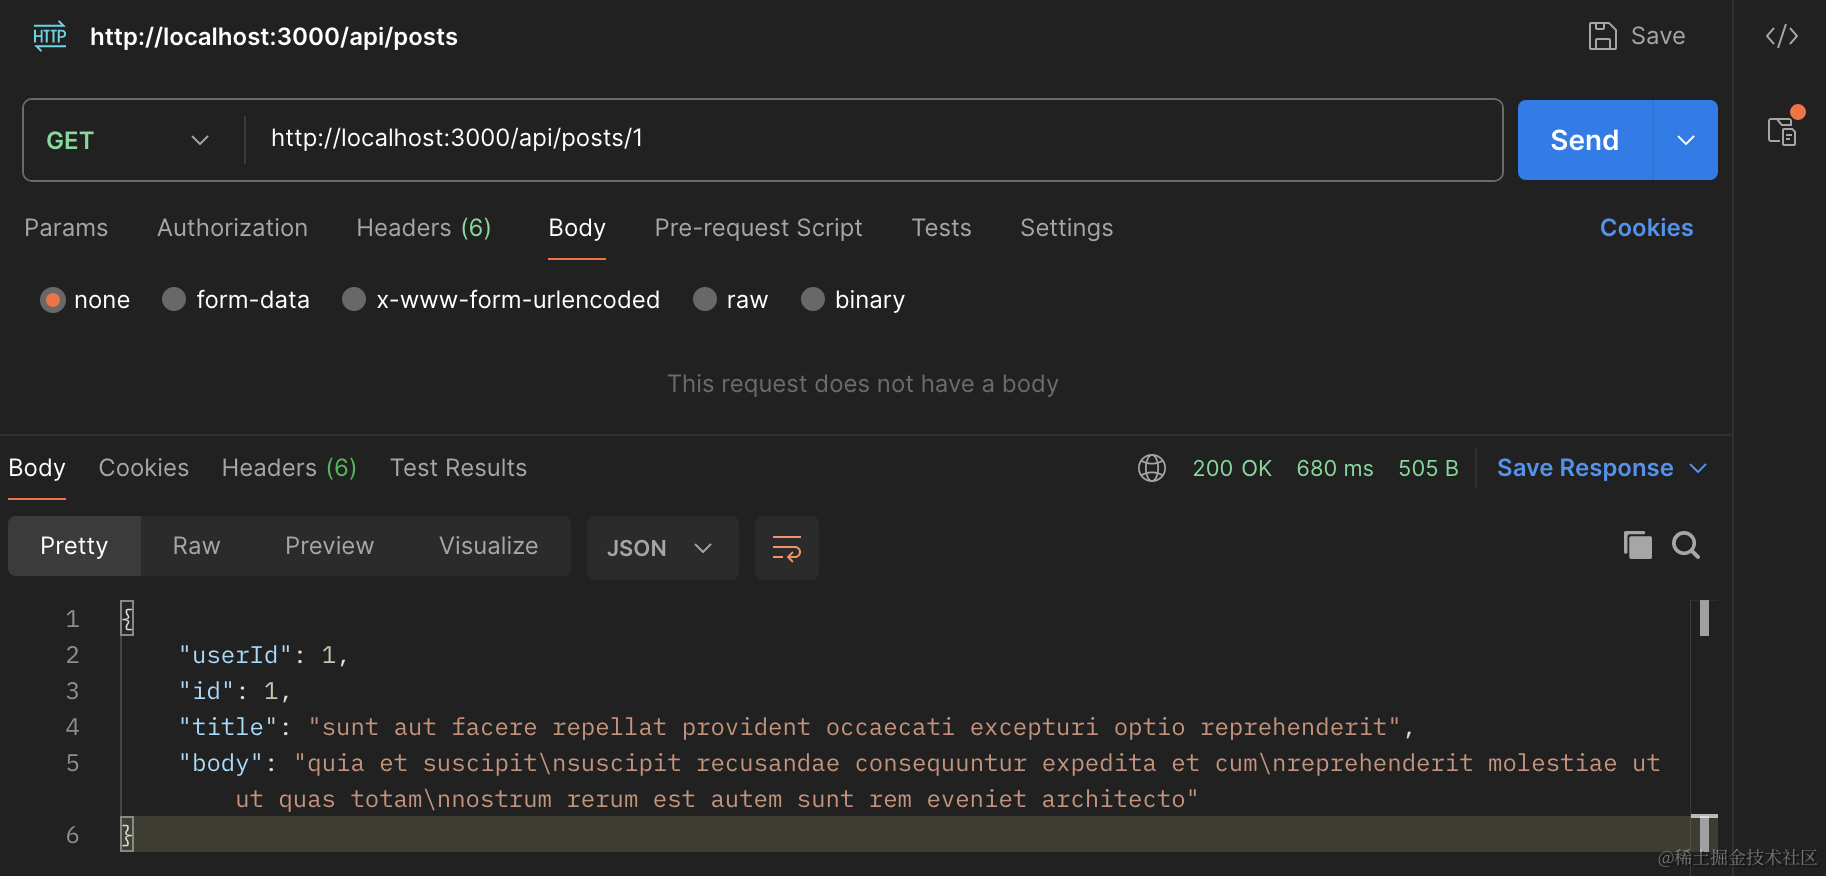Click the request URL input field

(870, 139)
